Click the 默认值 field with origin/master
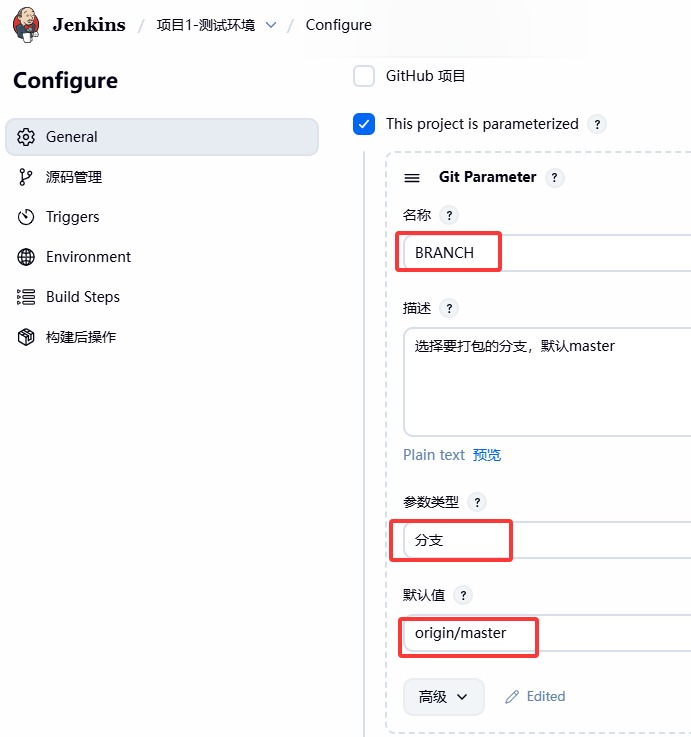The image size is (691, 737). coord(545,633)
